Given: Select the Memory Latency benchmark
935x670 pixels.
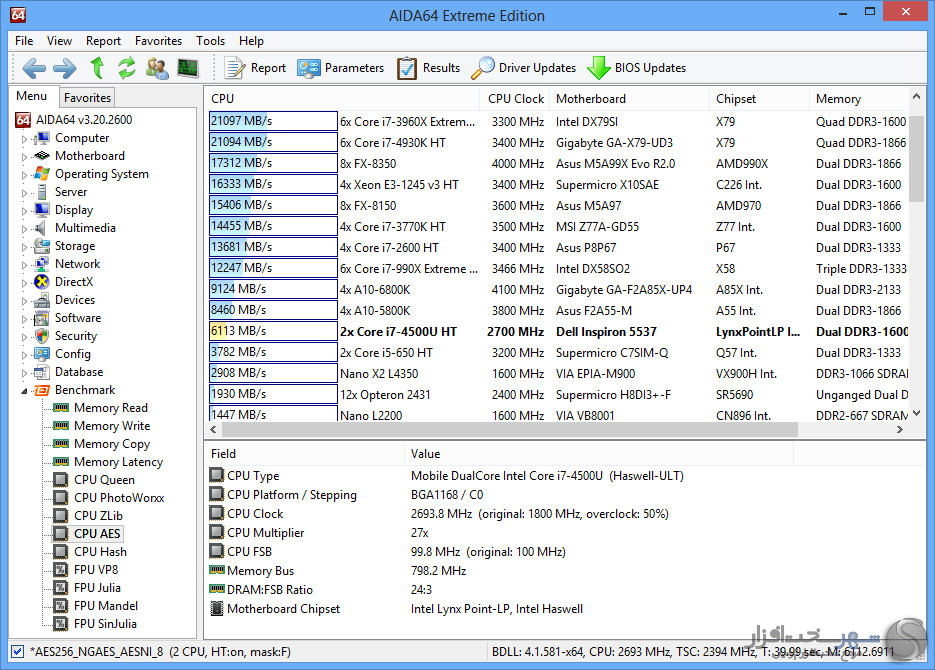Looking at the screenshot, I should (x=118, y=462).
